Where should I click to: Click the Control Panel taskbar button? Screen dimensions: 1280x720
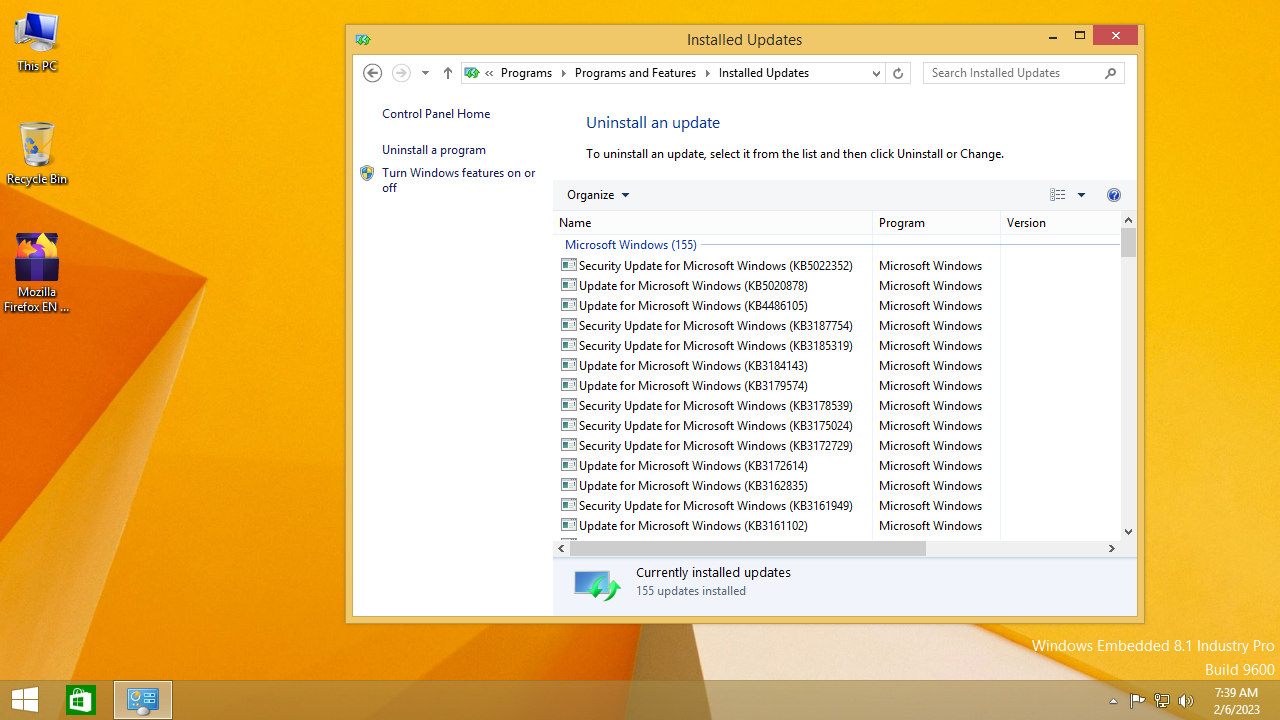(143, 700)
